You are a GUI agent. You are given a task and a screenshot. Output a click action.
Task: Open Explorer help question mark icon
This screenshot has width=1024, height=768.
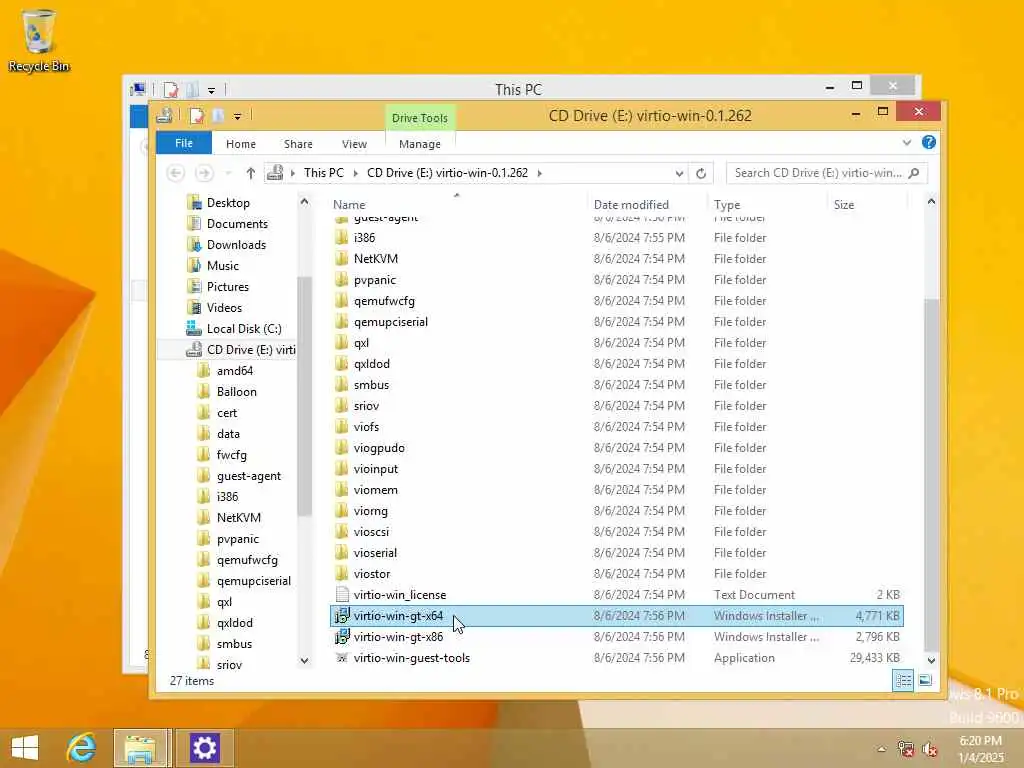[929, 142]
